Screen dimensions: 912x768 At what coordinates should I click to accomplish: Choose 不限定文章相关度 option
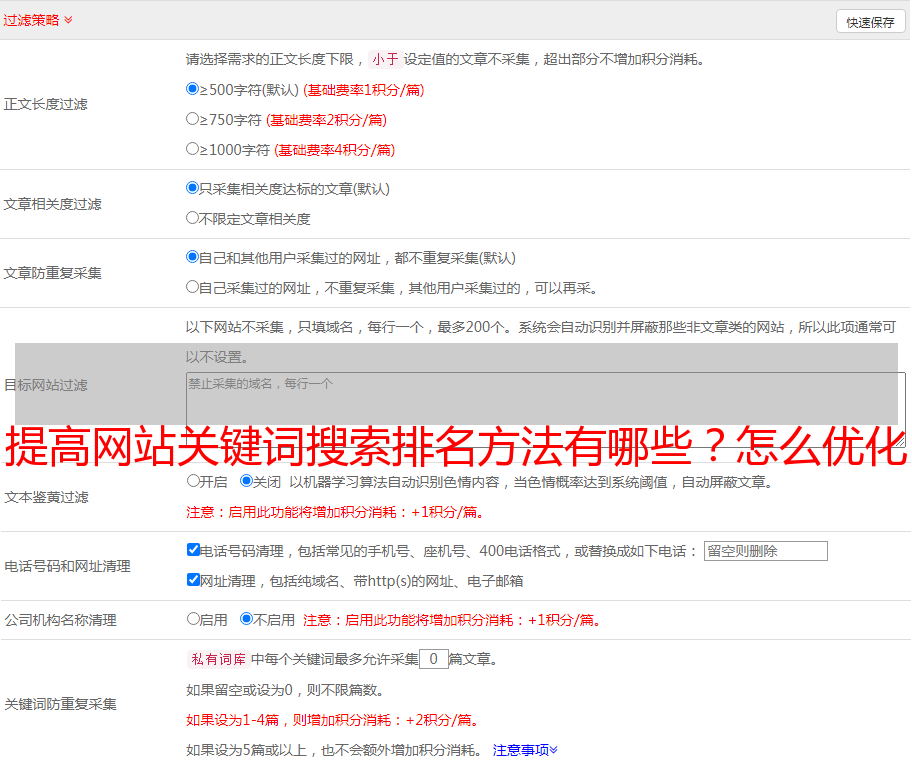pyautogui.click(x=192, y=218)
